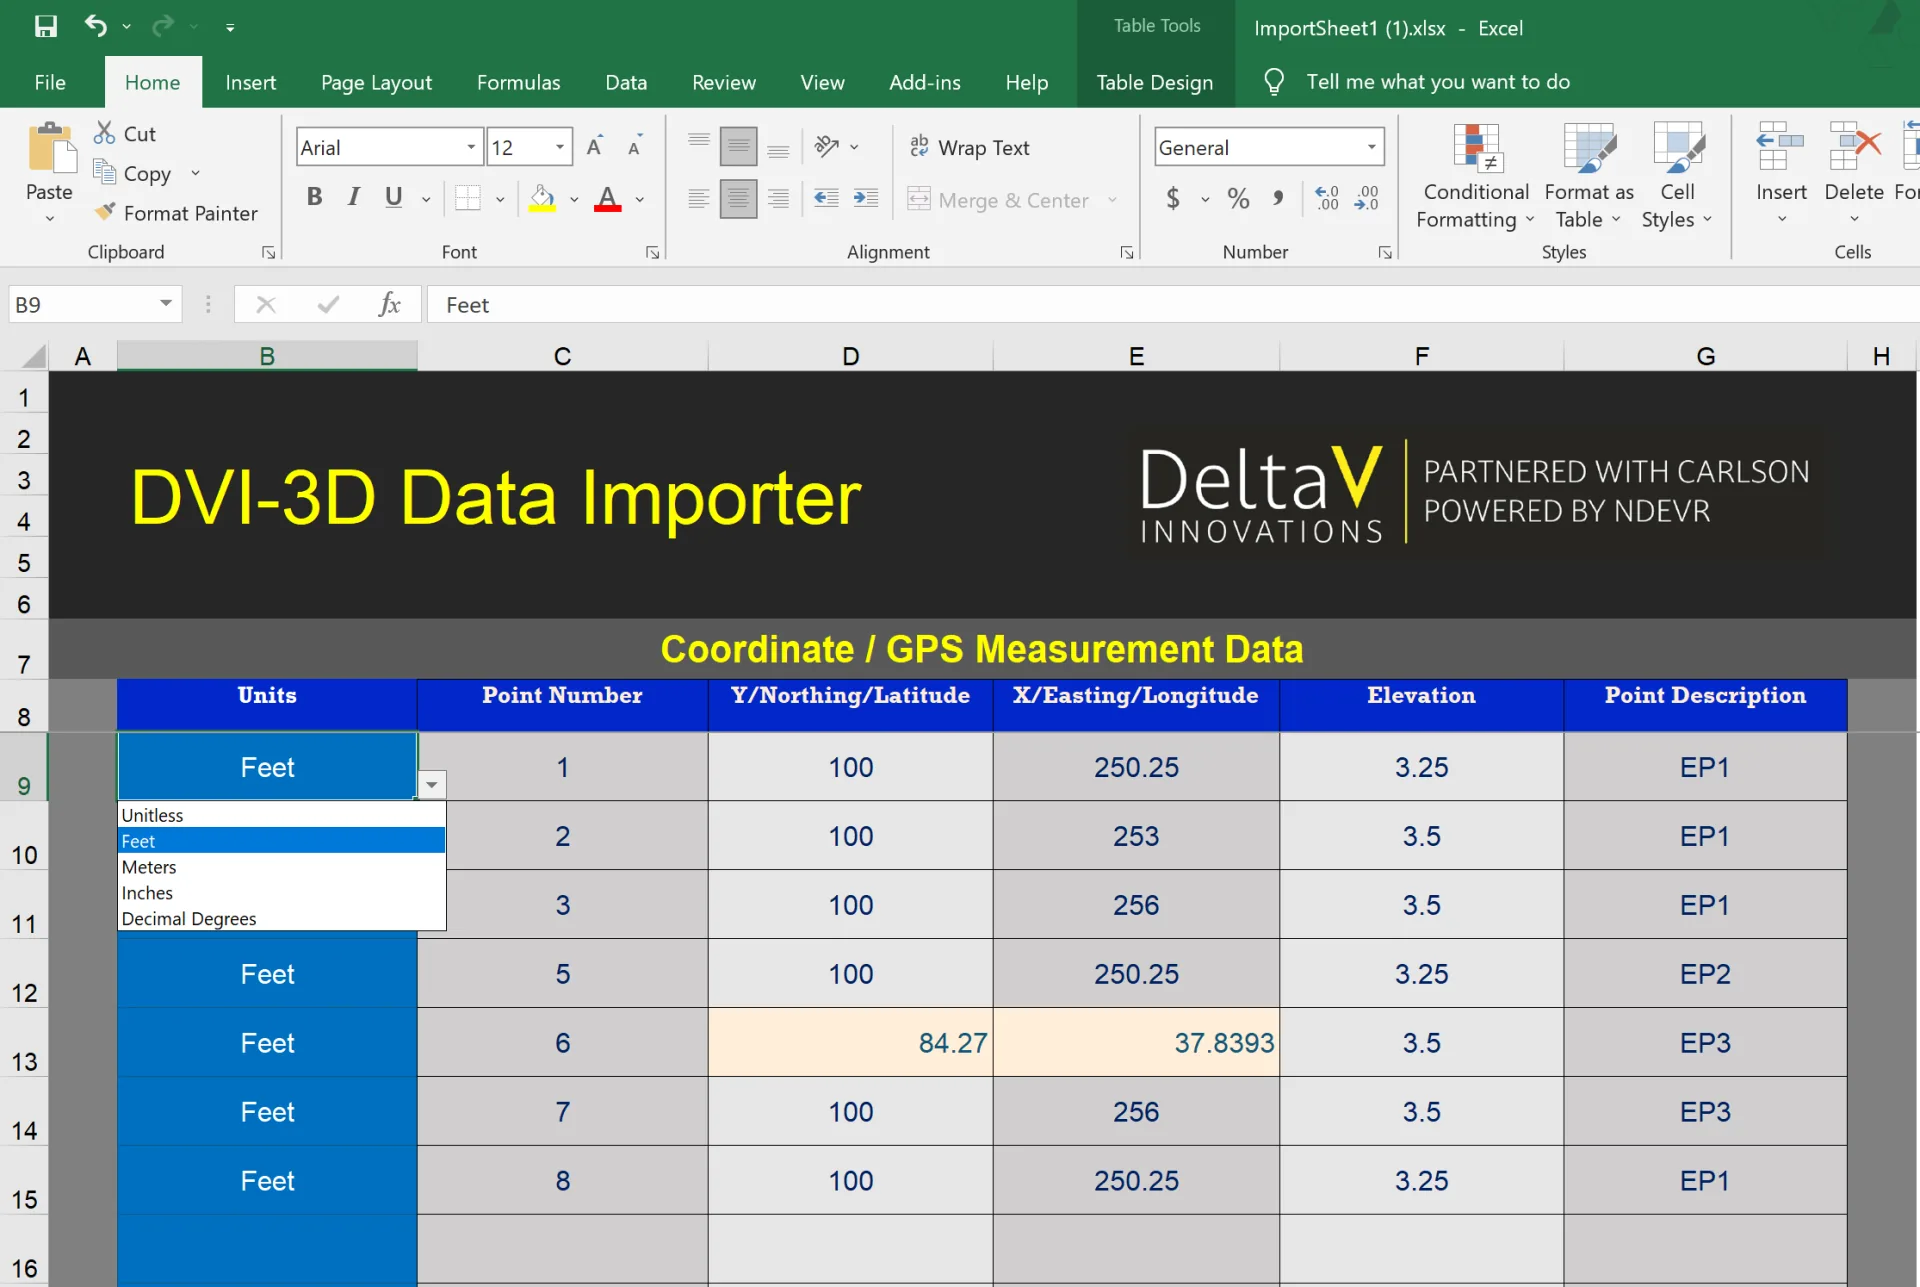1920x1287 pixels.
Task: Toggle middle vertical alignment
Action: [x=738, y=147]
